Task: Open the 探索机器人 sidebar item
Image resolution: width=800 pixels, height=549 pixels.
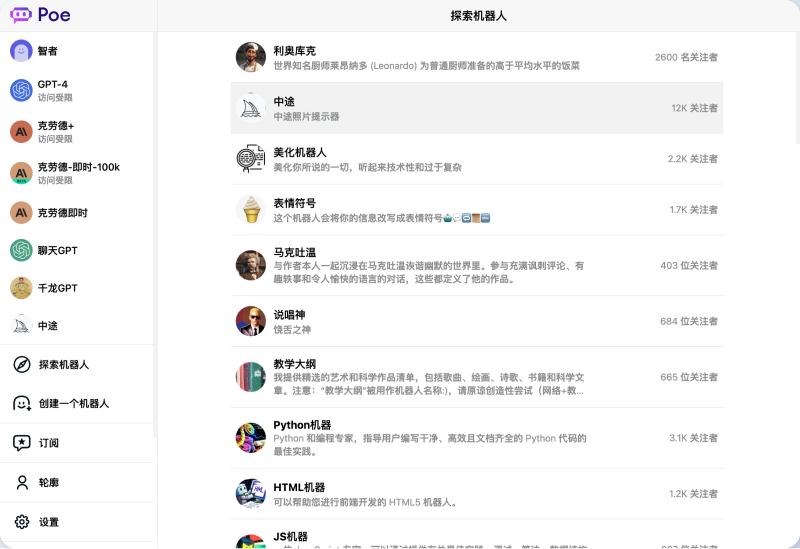Action: (77, 364)
